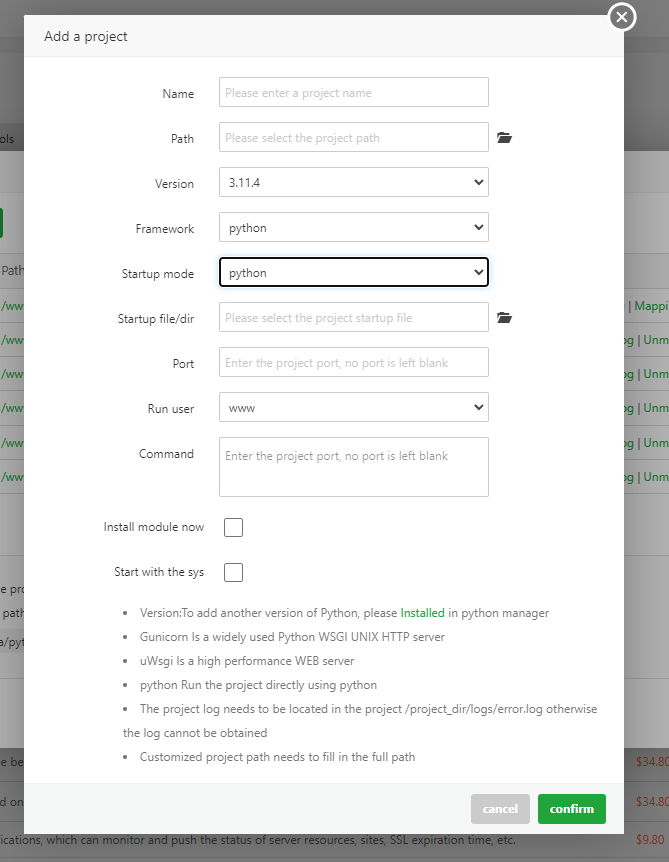669x862 pixels.
Task: Click the uWsgi description bullet
Action: pos(247,660)
